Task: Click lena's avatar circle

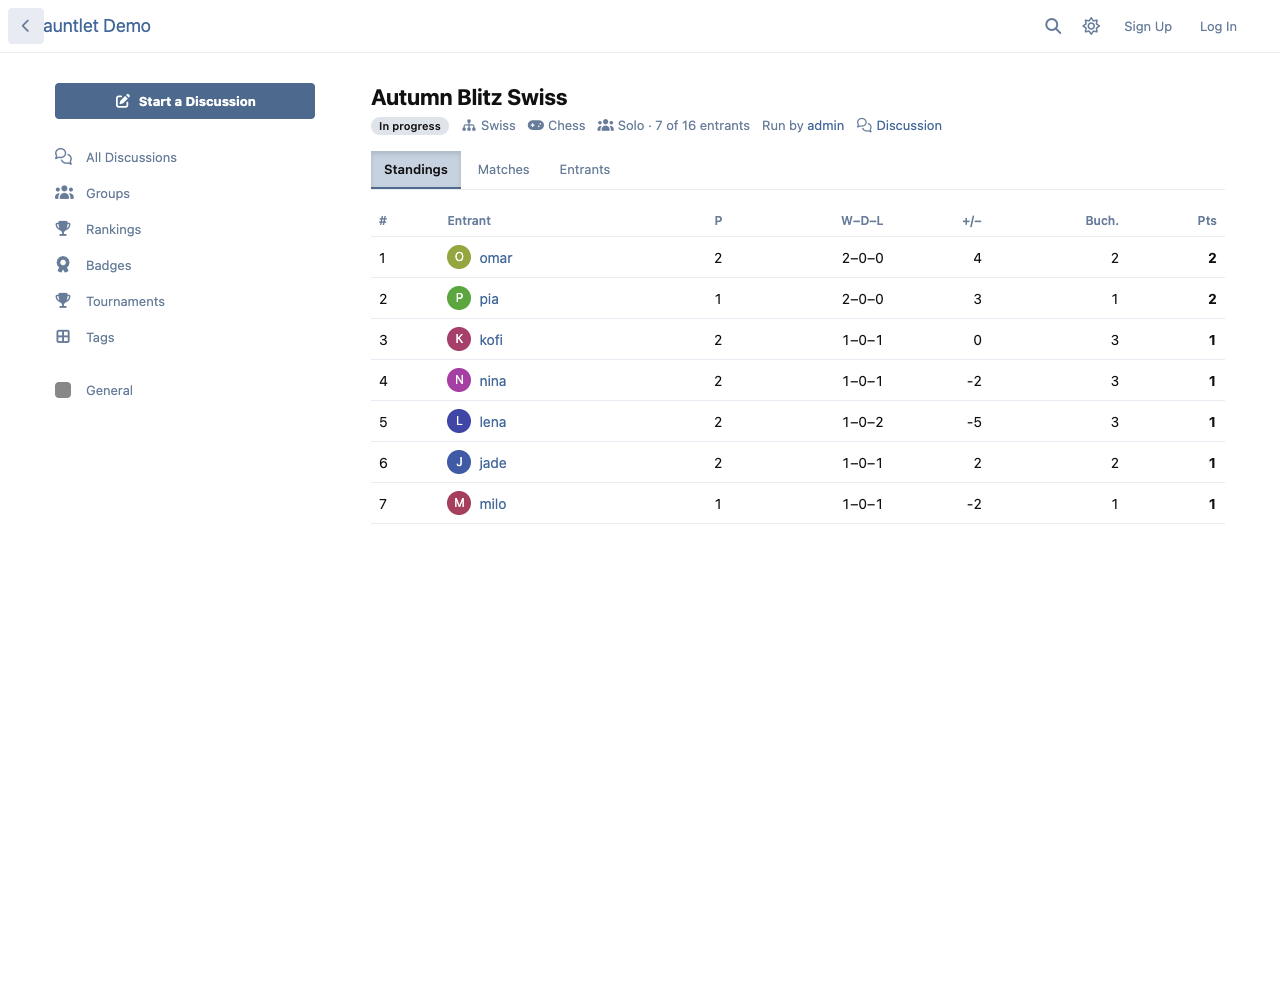Action: coord(459,421)
